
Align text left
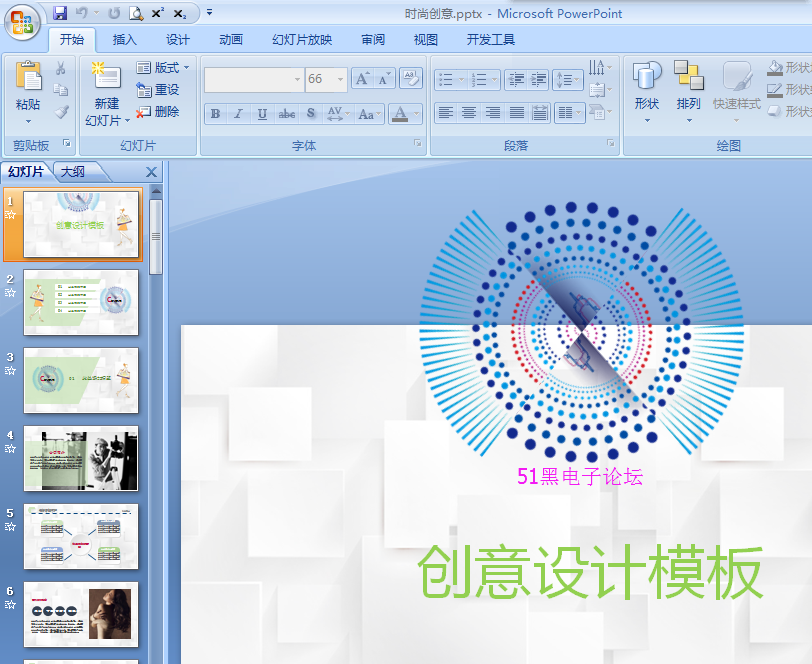[x=446, y=112]
